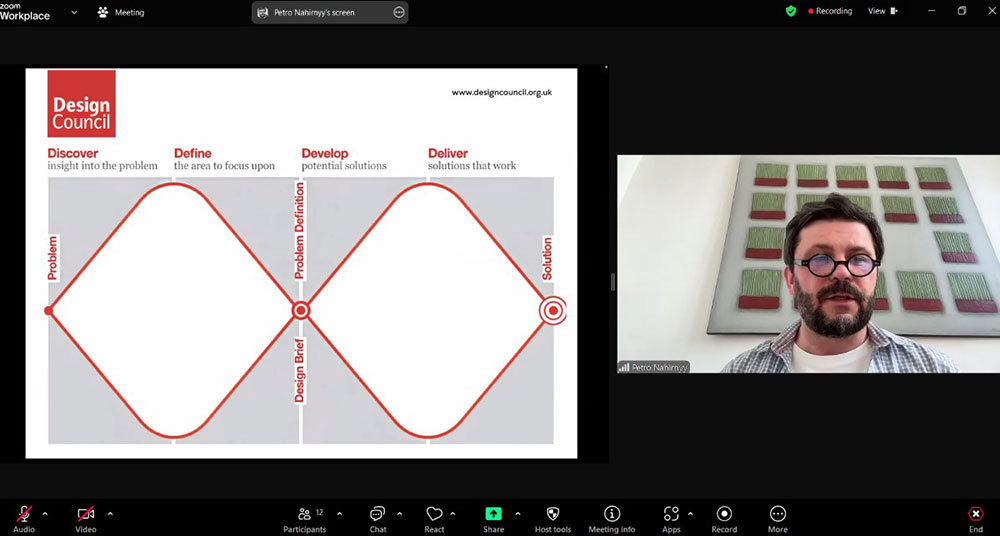
Task: Expand participants options chevron
Action: tap(339, 514)
